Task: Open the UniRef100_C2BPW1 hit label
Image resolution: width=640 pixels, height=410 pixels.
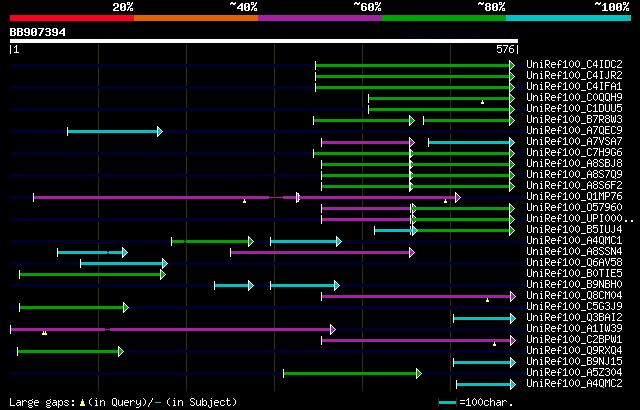Action: tap(574, 340)
